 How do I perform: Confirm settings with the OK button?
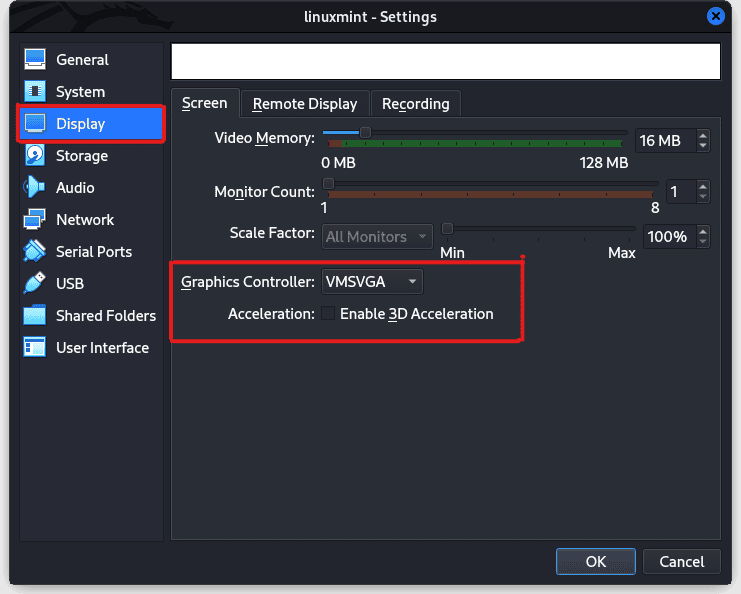coord(595,561)
